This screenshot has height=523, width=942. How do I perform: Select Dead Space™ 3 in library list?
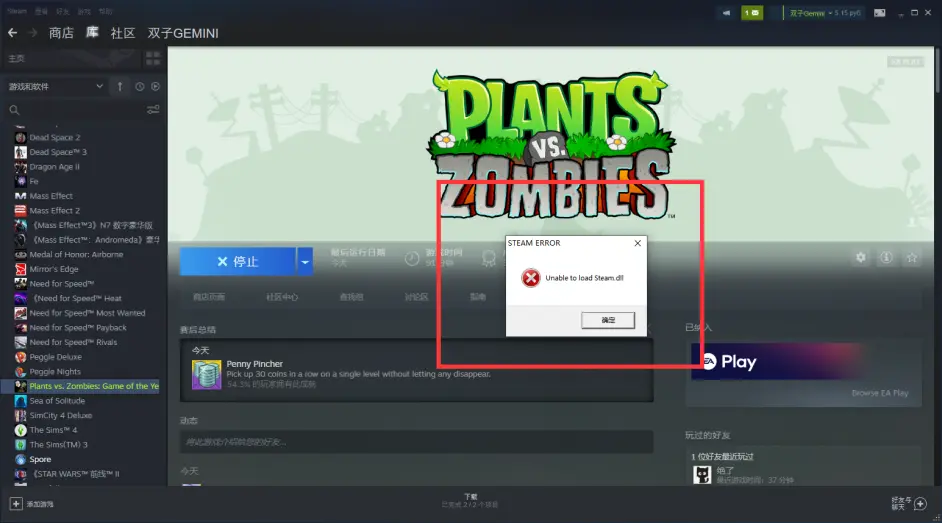(x=58, y=152)
